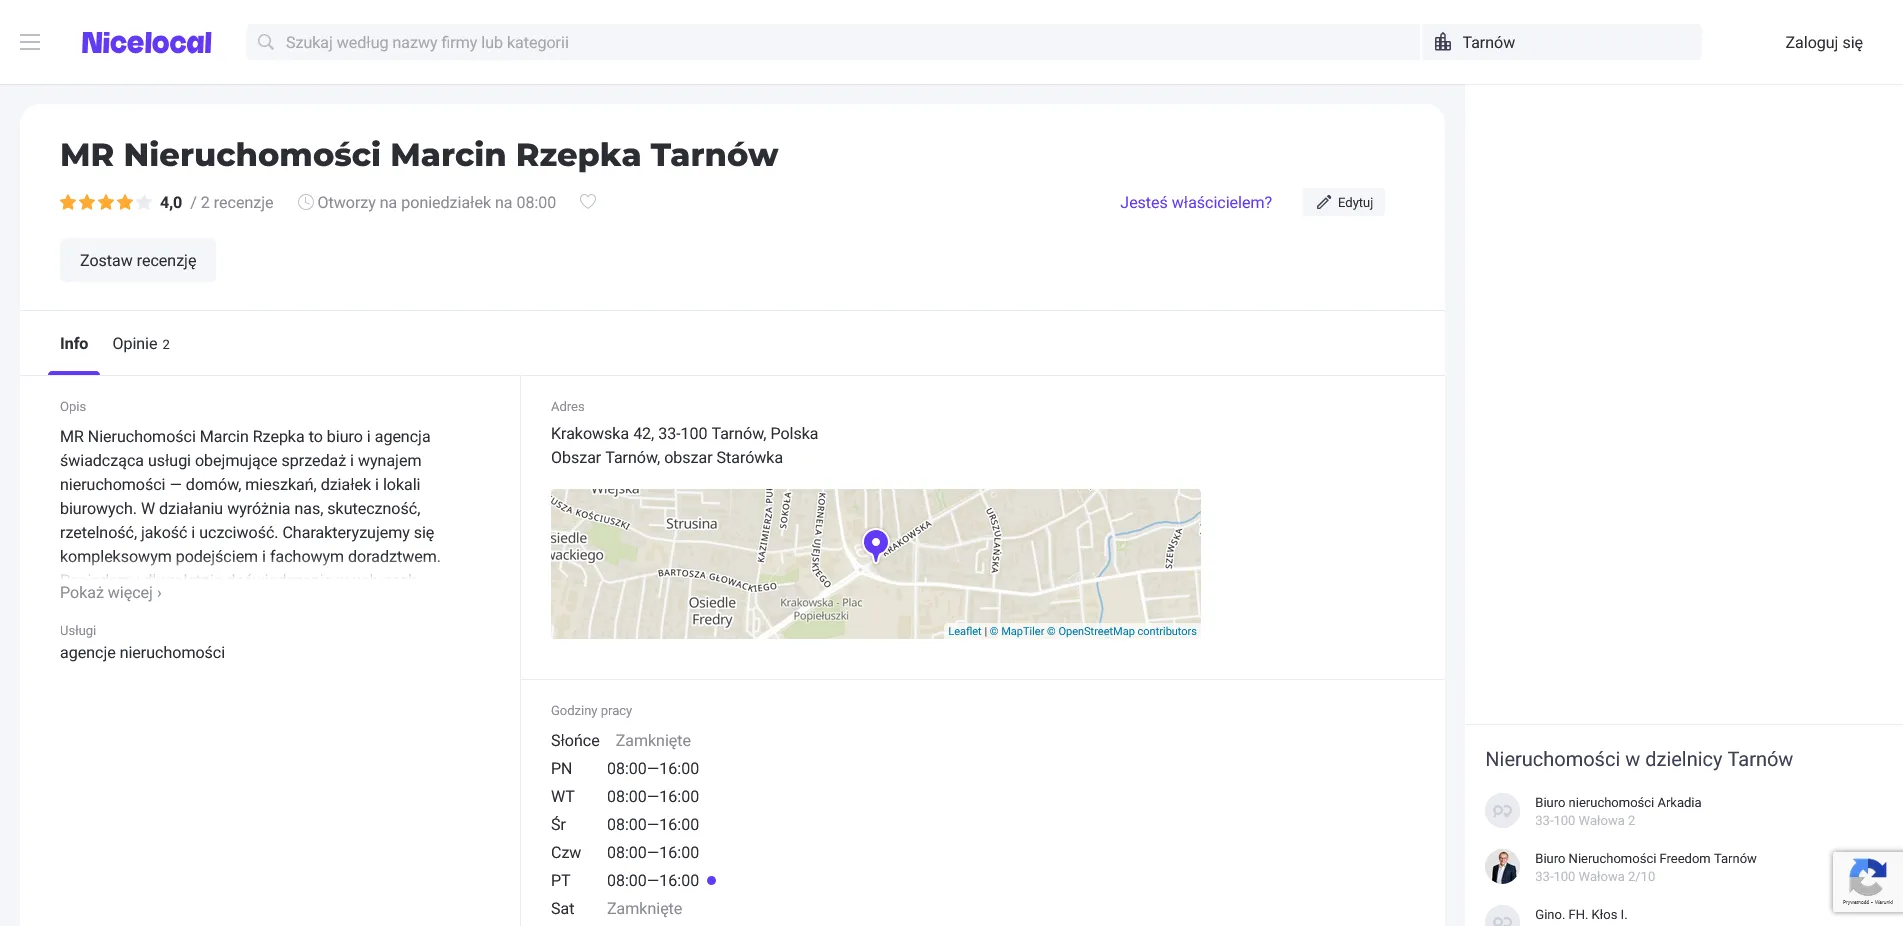Click the Zostaw recenzję button

138,260
